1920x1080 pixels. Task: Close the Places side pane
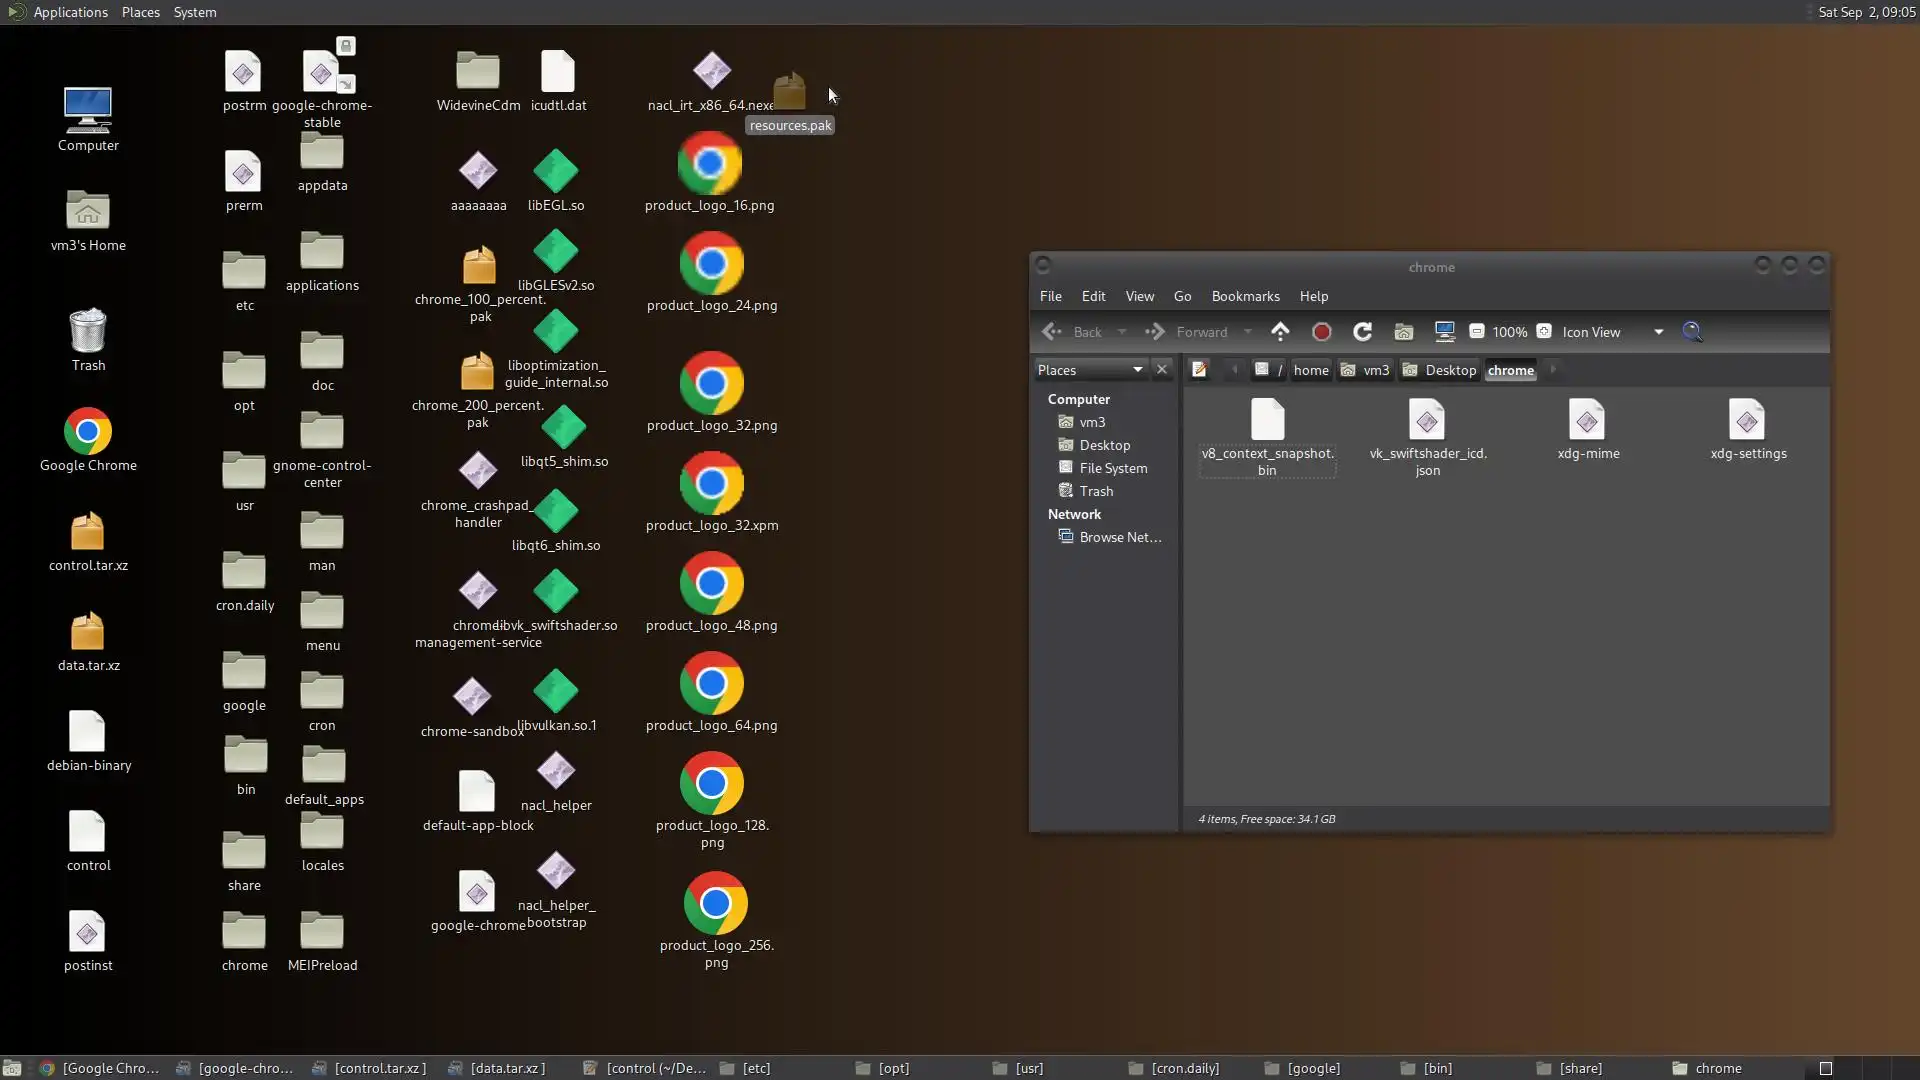1161,370
